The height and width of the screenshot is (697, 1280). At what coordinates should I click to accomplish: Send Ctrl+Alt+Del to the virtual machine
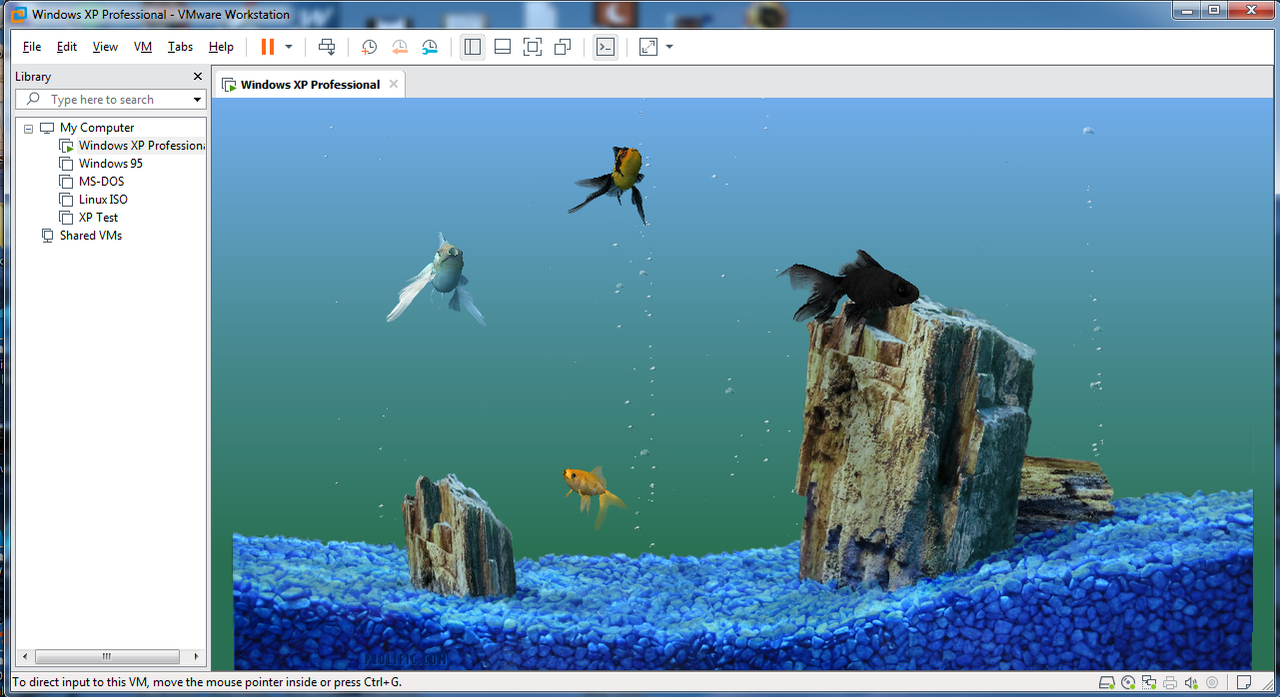(x=327, y=47)
